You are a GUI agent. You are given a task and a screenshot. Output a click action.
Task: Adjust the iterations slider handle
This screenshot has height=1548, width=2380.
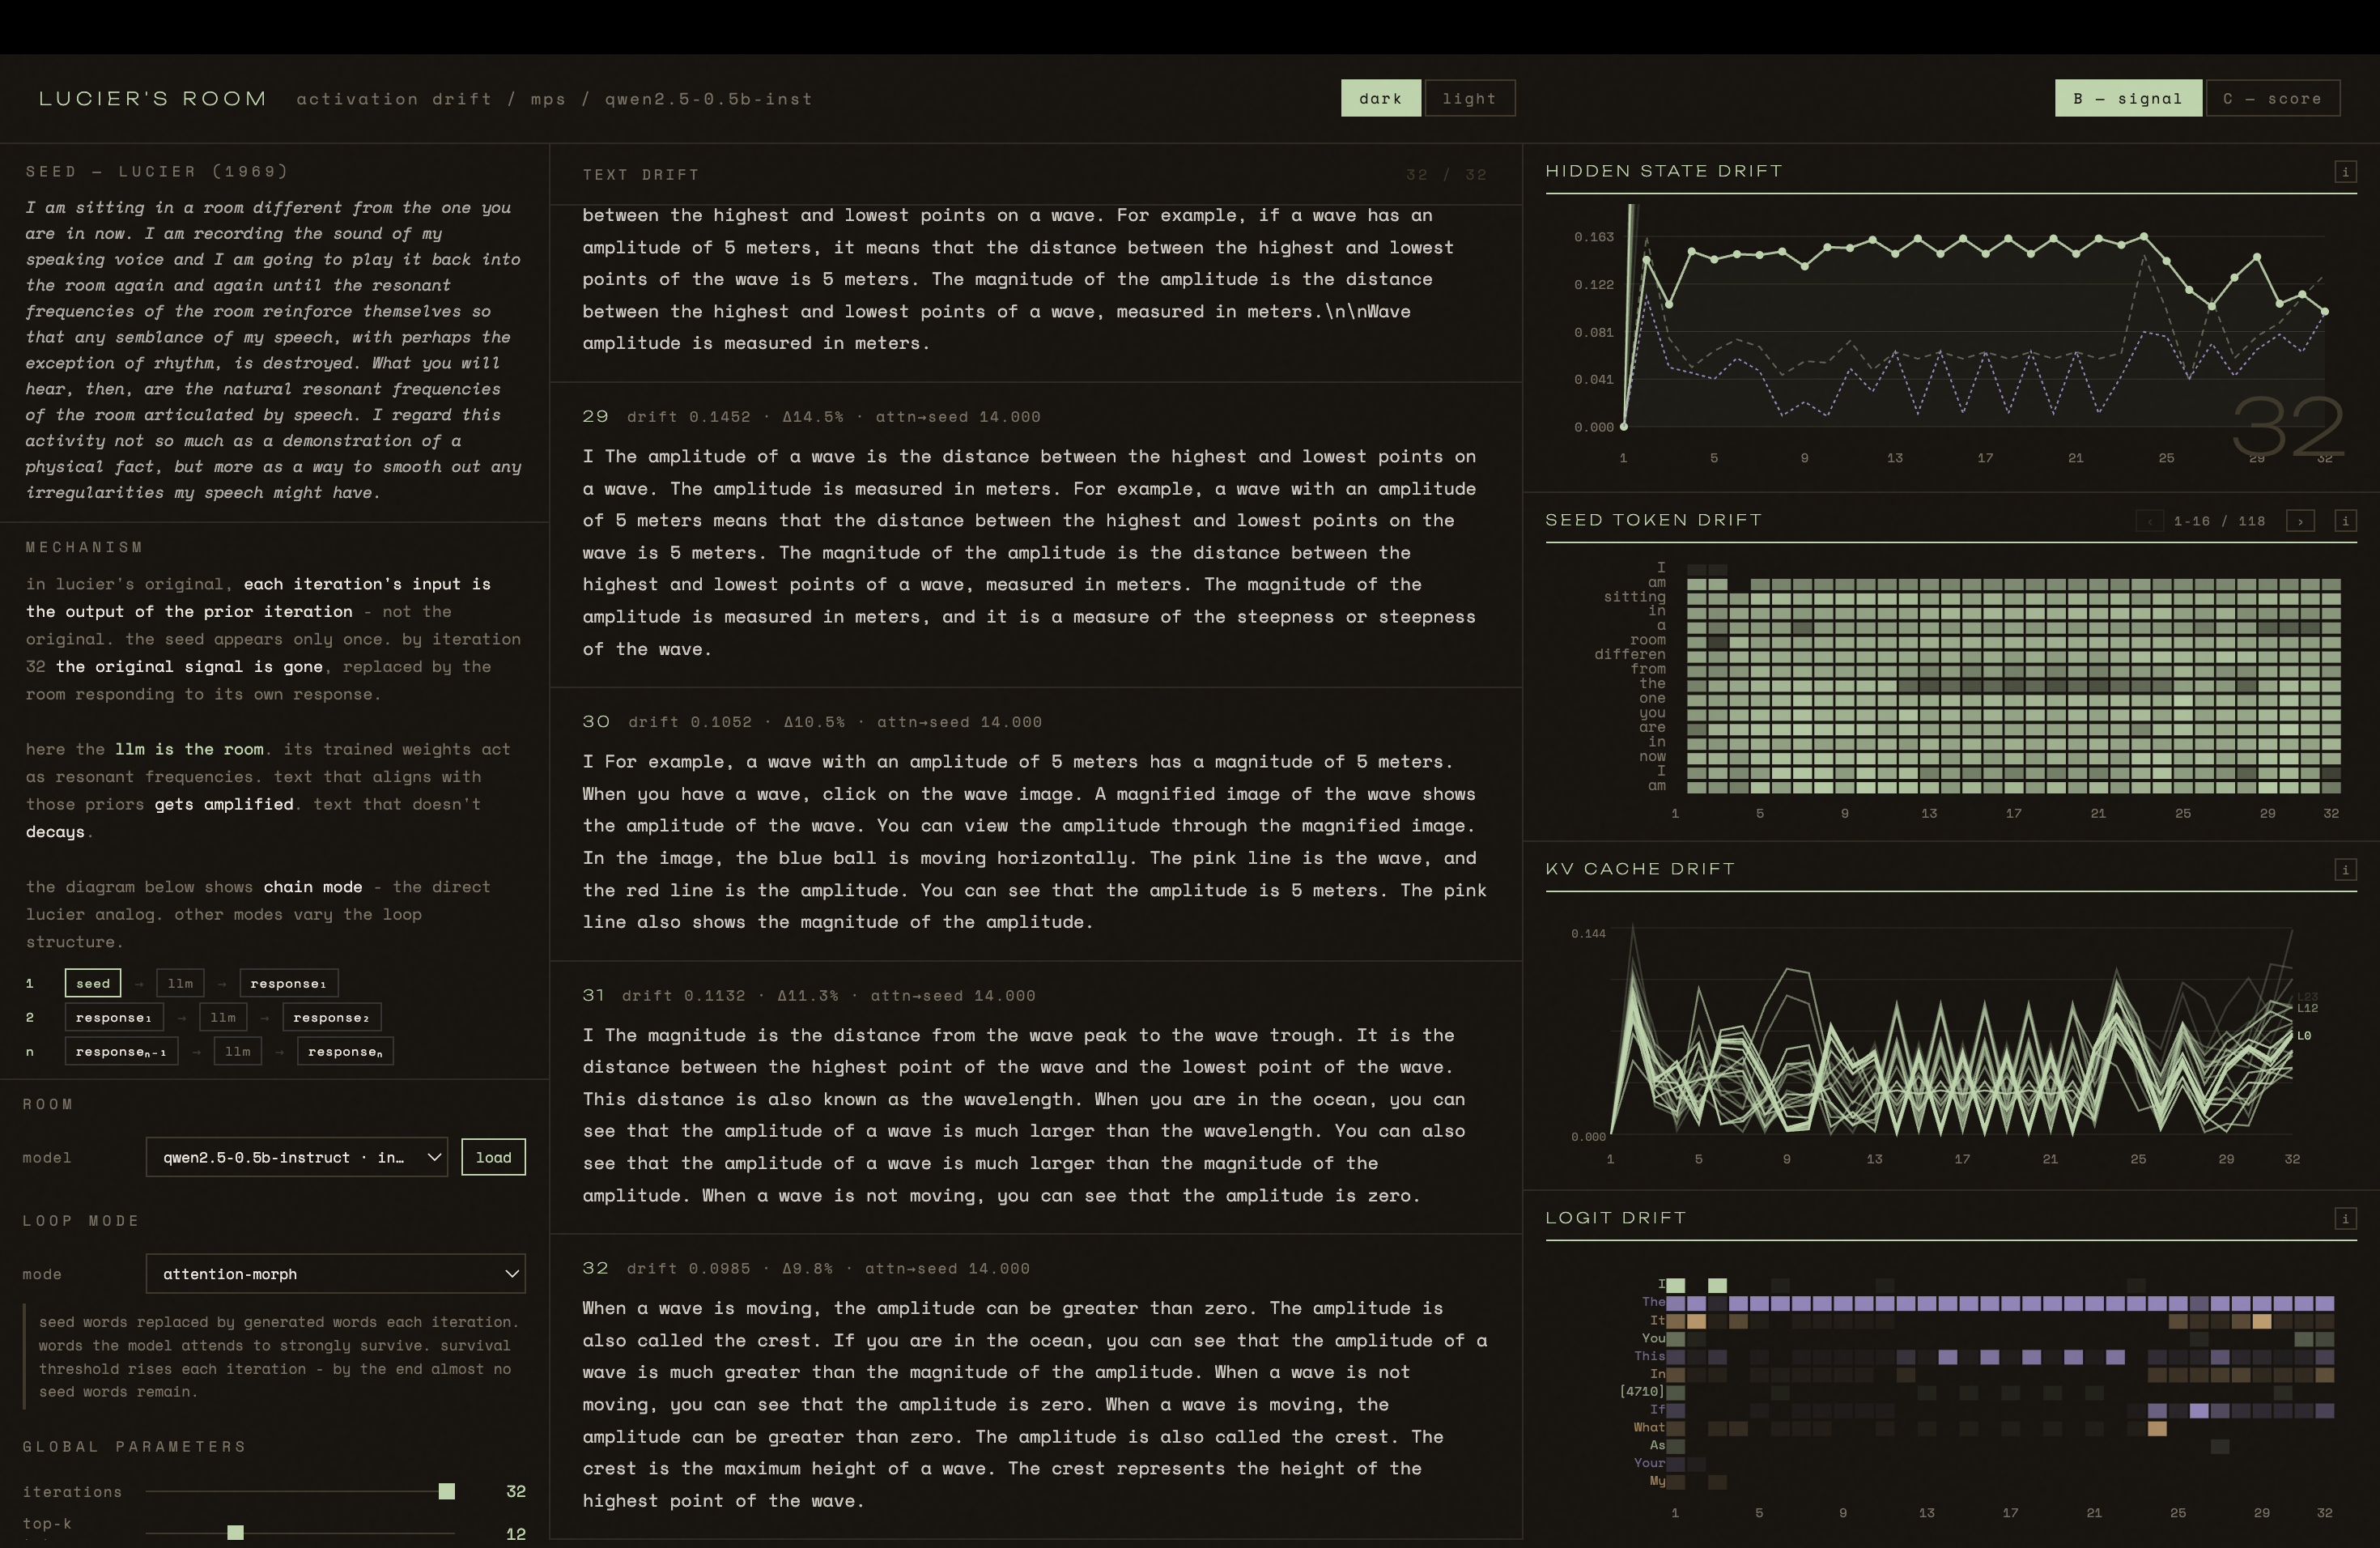click(x=447, y=1492)
